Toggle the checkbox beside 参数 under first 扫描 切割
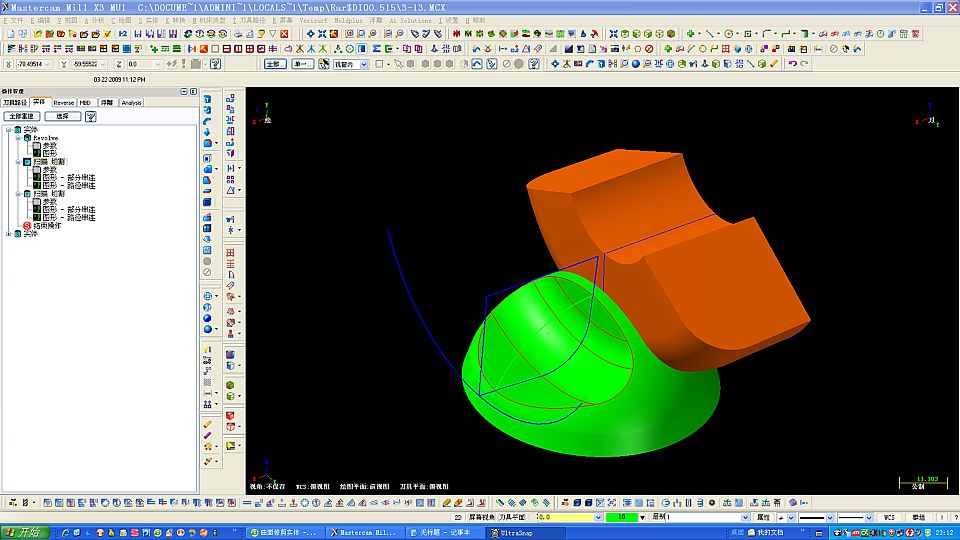960x540 pixels. point(36,170)
